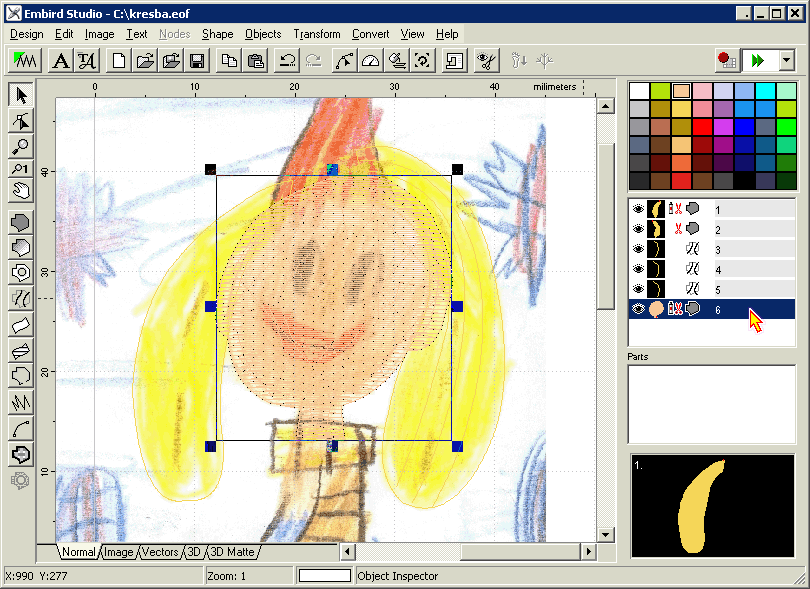
Task: Switch to the 3D Matte view tab
Action: coord(232,552)
